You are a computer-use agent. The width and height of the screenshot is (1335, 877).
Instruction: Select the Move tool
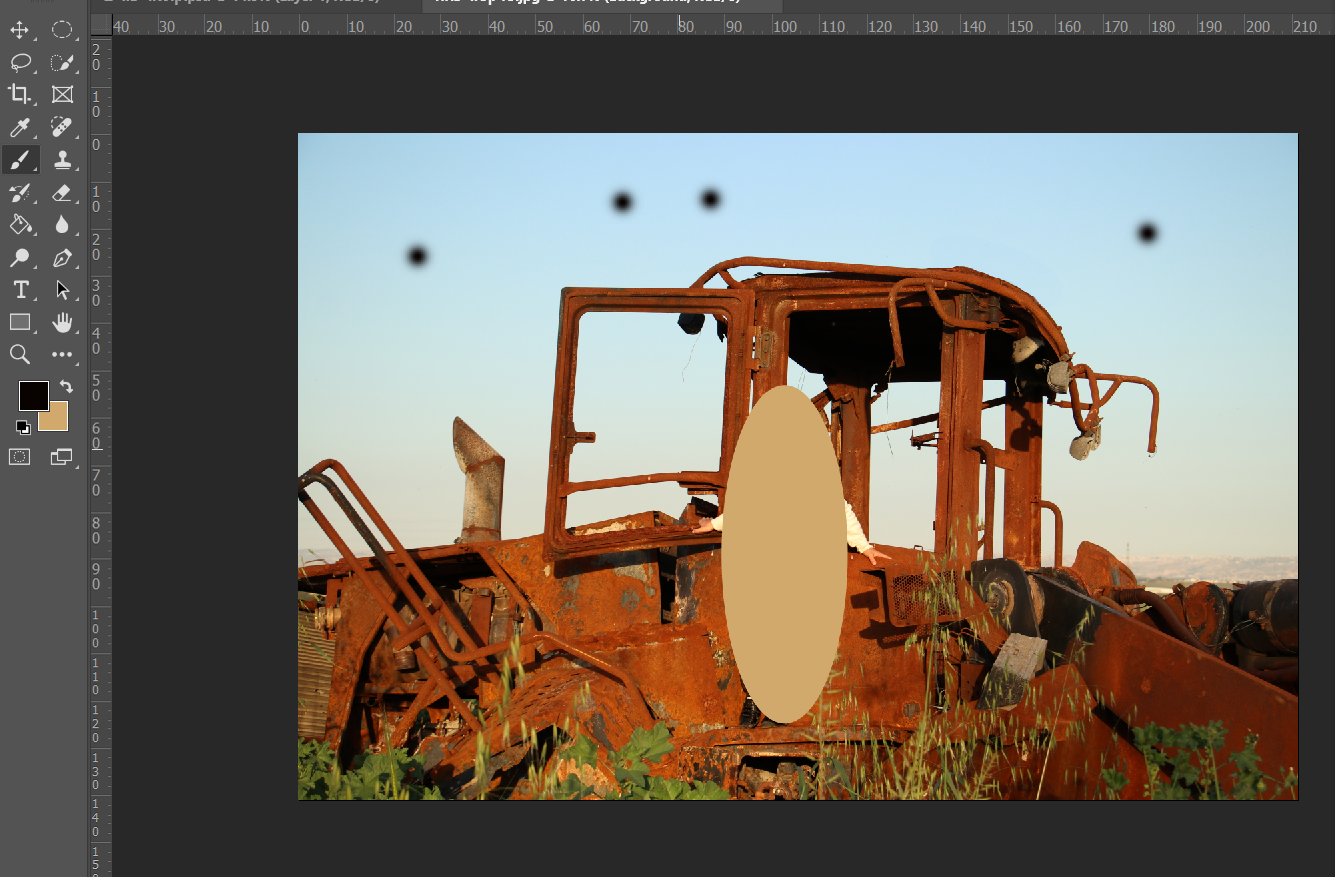[x=20, y=30]
